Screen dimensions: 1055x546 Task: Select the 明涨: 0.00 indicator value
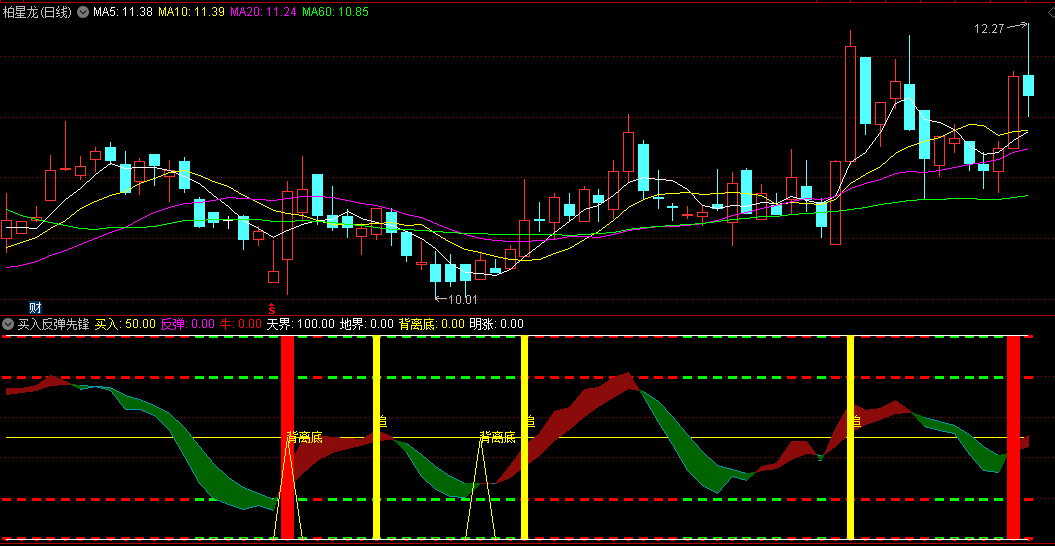point(497,325)
